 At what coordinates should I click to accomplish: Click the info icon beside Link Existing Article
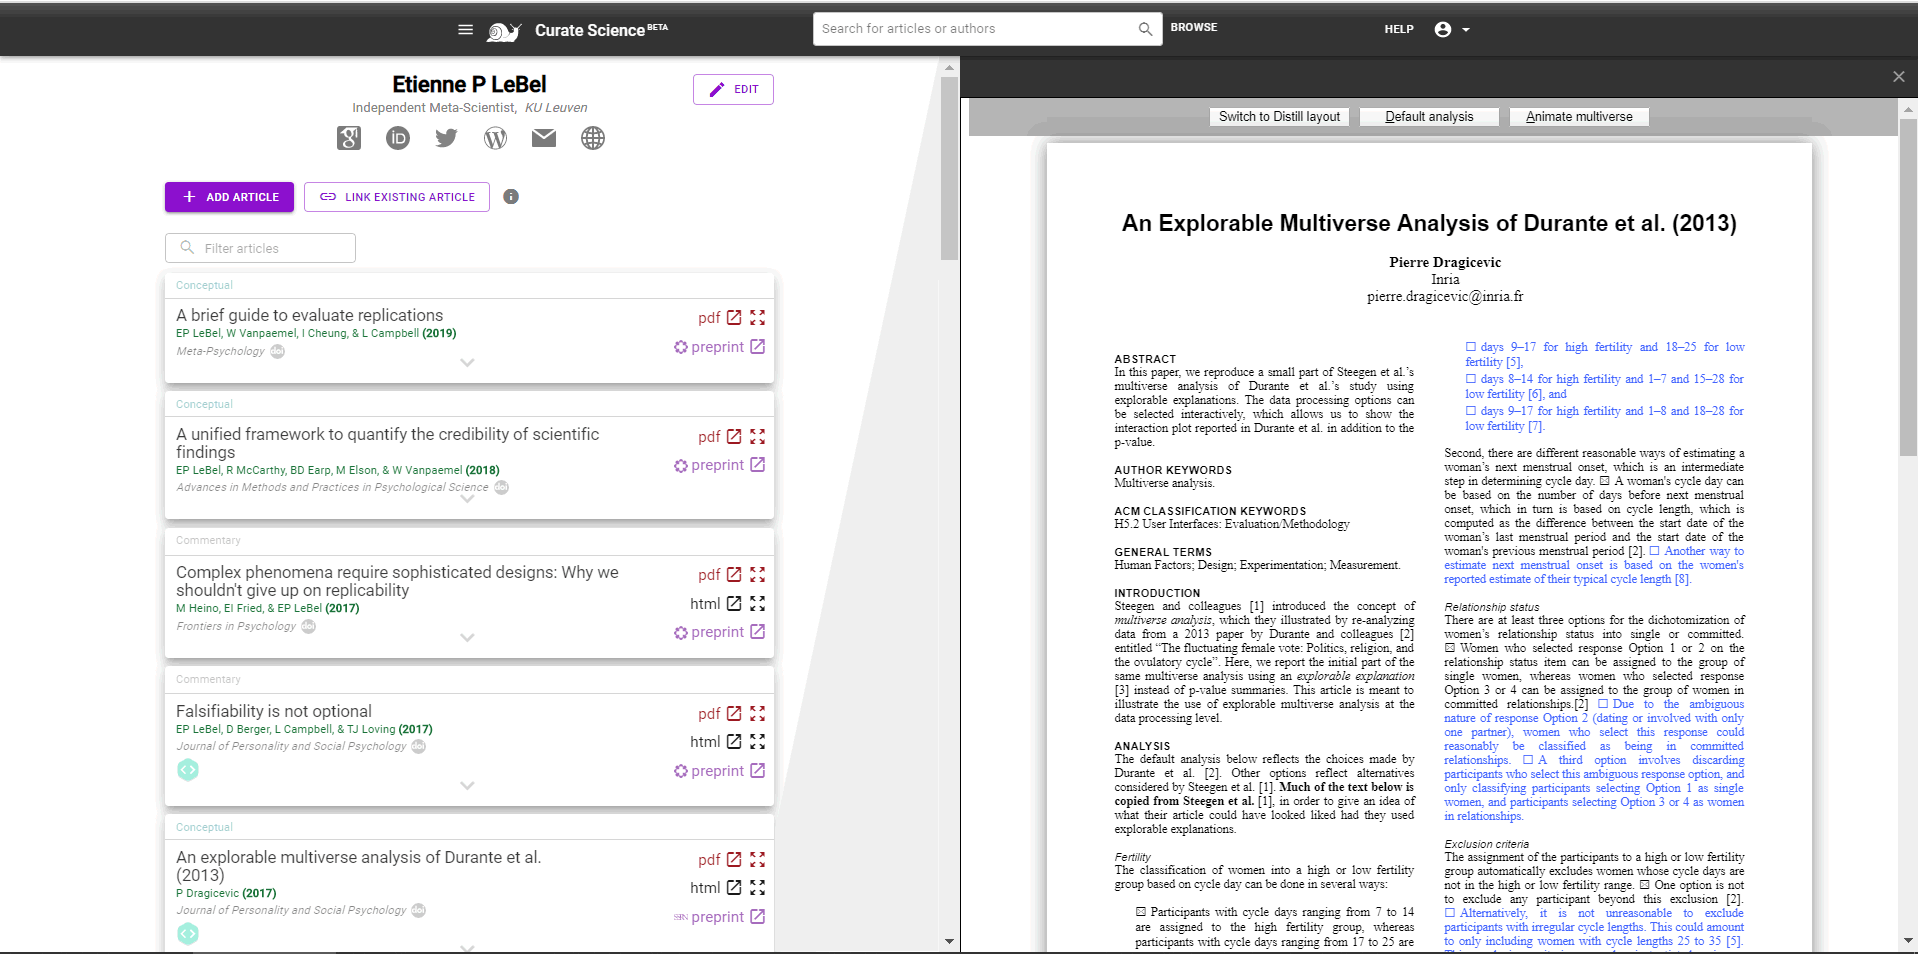coord(511,197)
